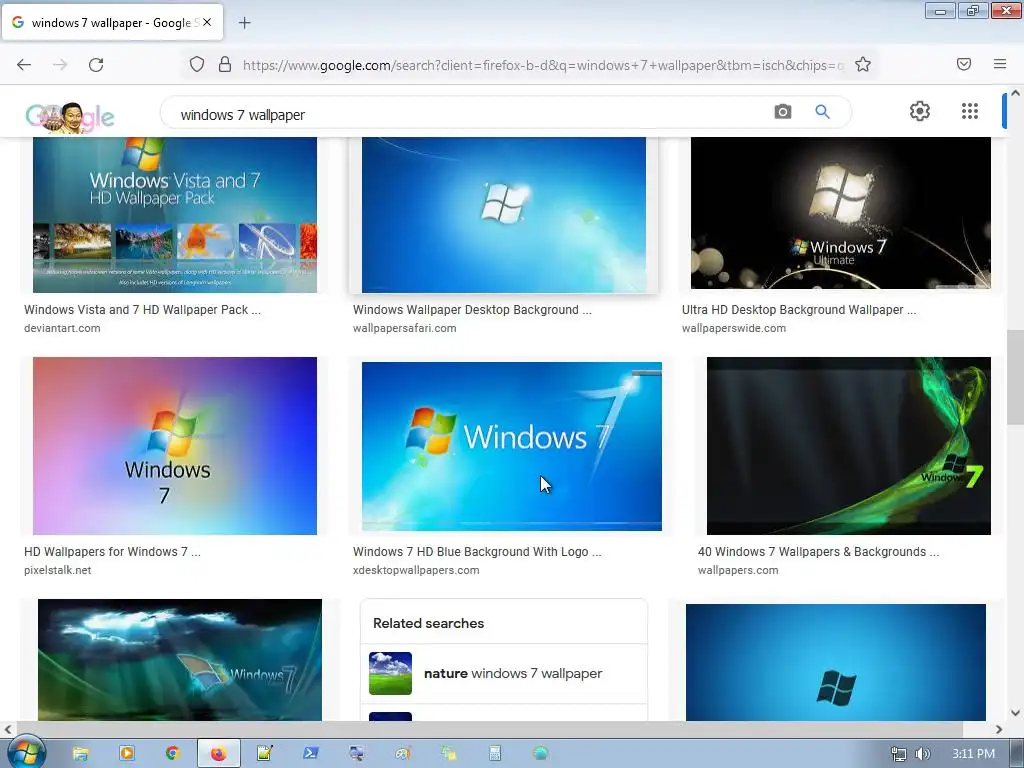Click the forward navigation arrow
Image resolution: width=1024 pixels, height=768 pixels.
tap(60, 65)
